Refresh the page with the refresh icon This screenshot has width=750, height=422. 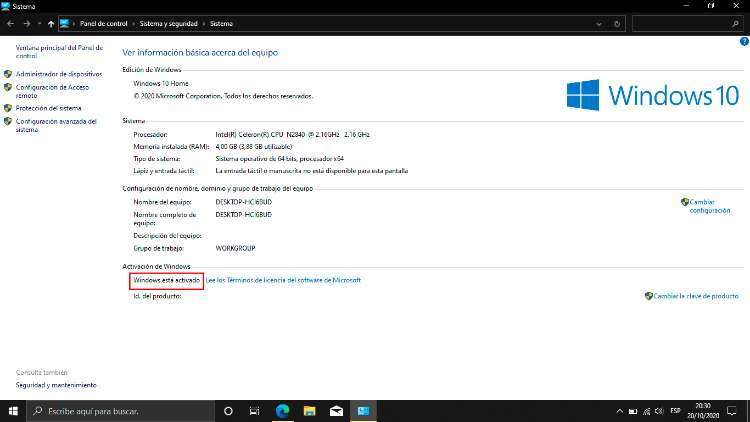[x=617, y=24]
